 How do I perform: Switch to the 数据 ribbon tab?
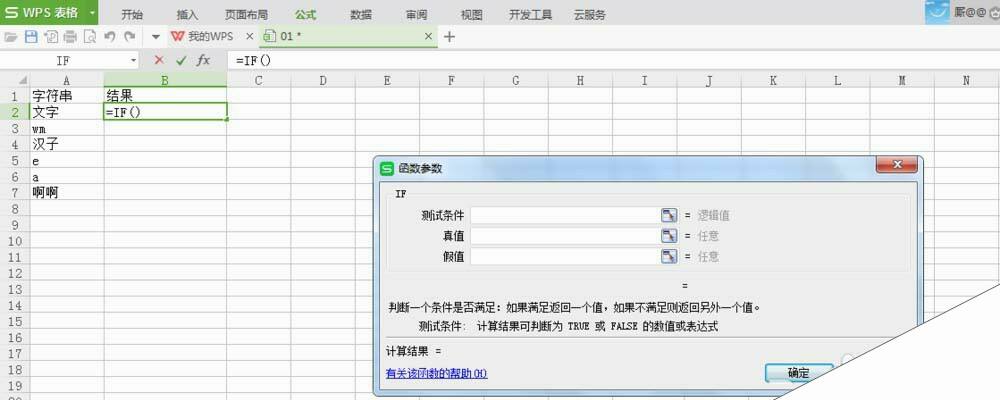pyautogui.click(x=361, y=15)
